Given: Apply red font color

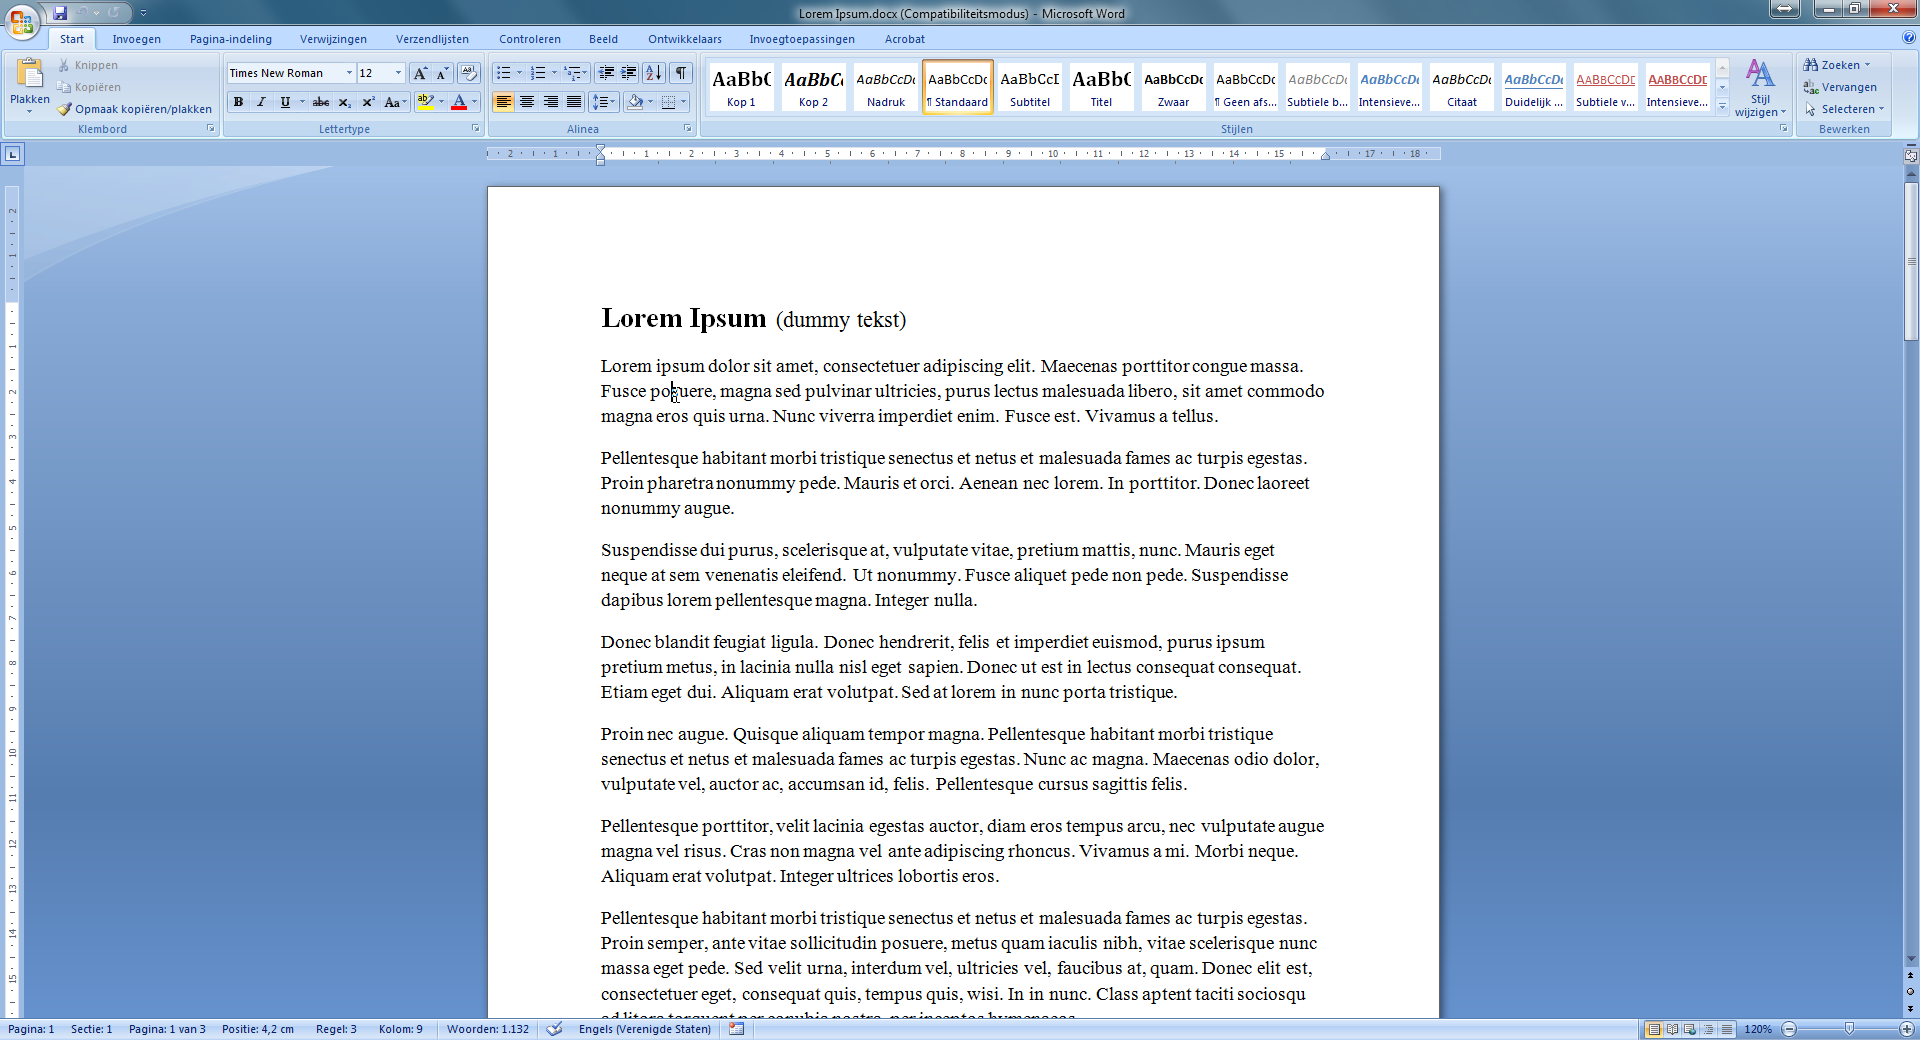Looking at the screenshot, I should (x=459, y=102).
